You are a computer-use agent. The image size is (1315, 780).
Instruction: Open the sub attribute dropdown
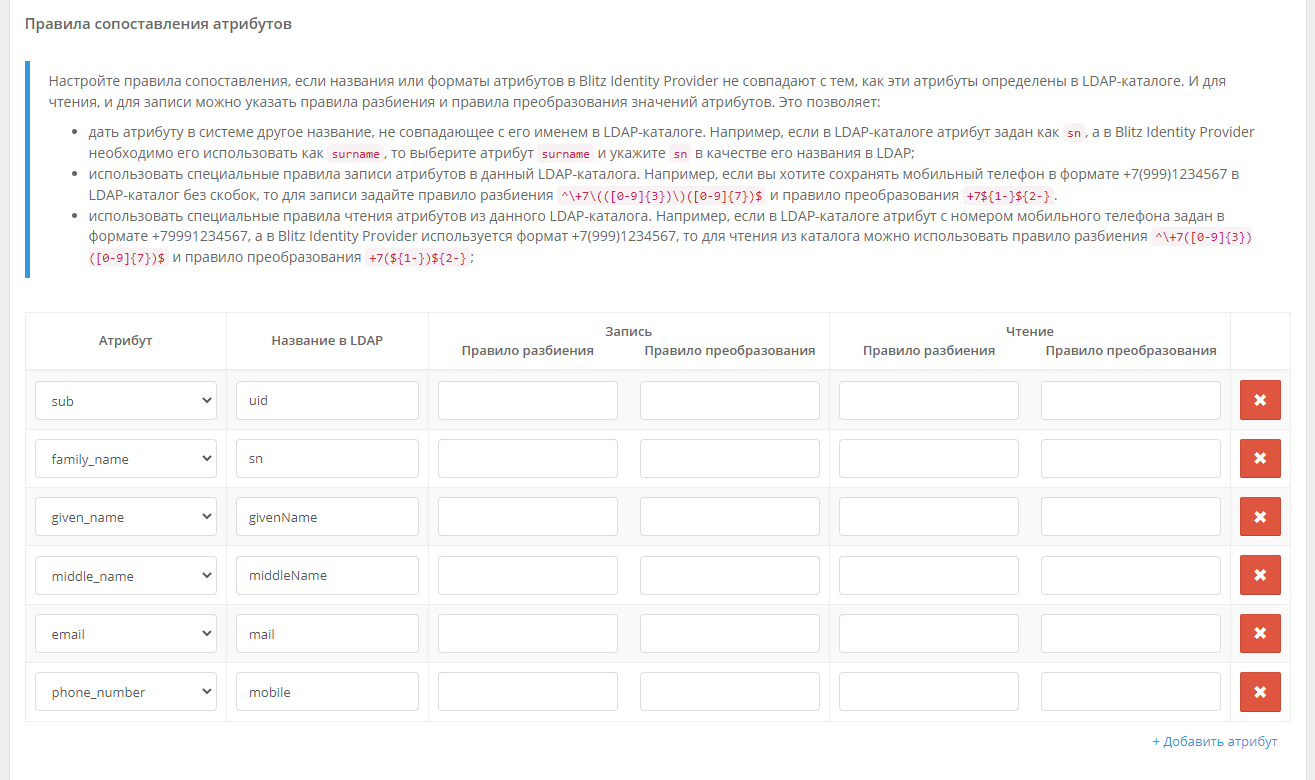click(126, 400)
